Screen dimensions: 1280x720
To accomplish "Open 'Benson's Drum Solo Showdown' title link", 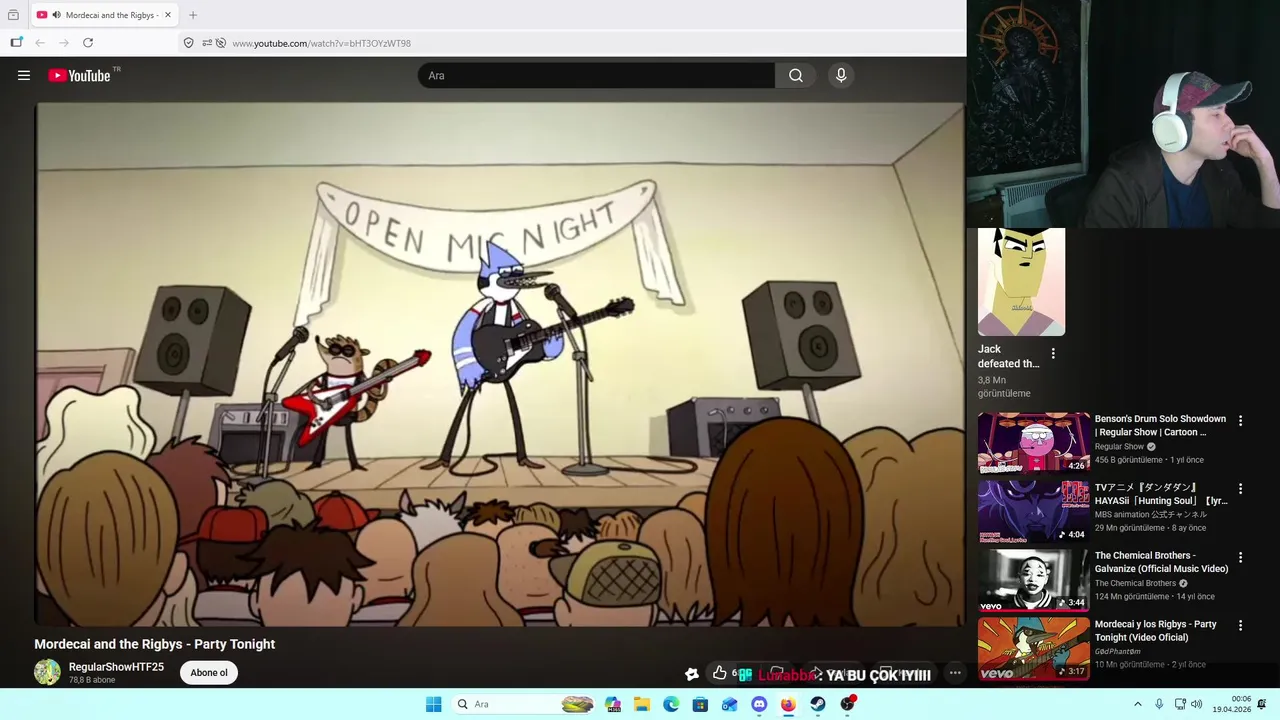I will (1160, 426).
